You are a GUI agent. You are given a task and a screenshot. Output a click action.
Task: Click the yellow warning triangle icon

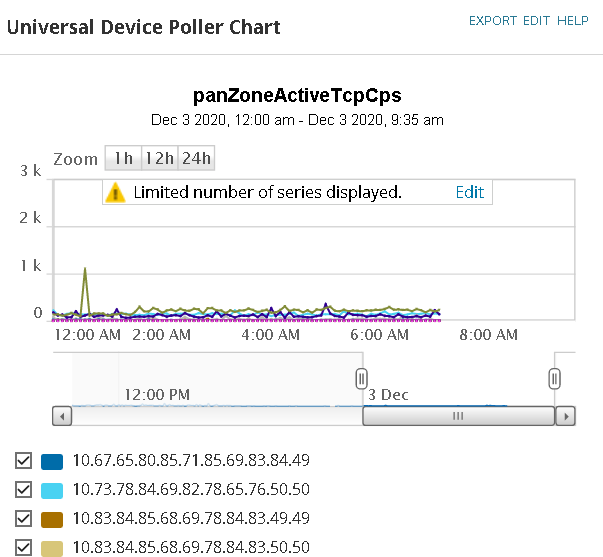116,192
